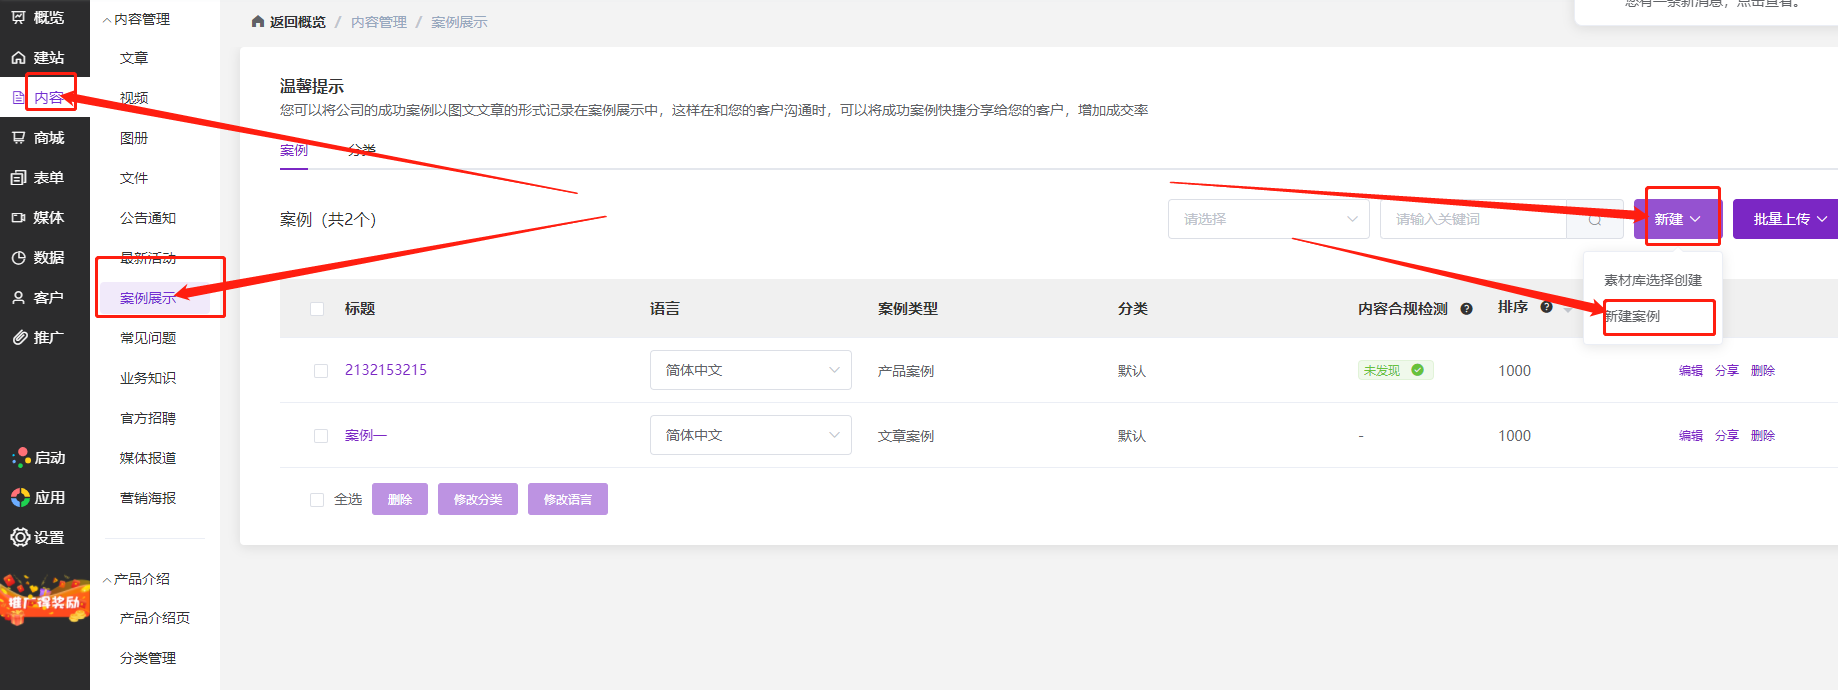Image resolution: width=1838 pixels, height=690 pixels.
Task: Open the 商城 shop cart icon
Action: click(18, 138)
